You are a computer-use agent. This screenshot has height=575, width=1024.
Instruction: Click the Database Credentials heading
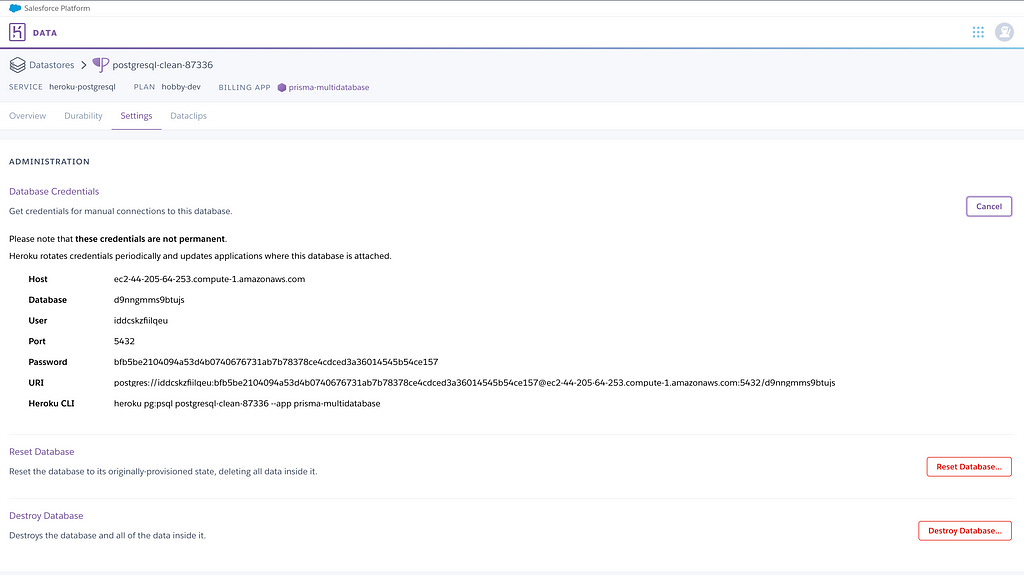click(54, 191)
